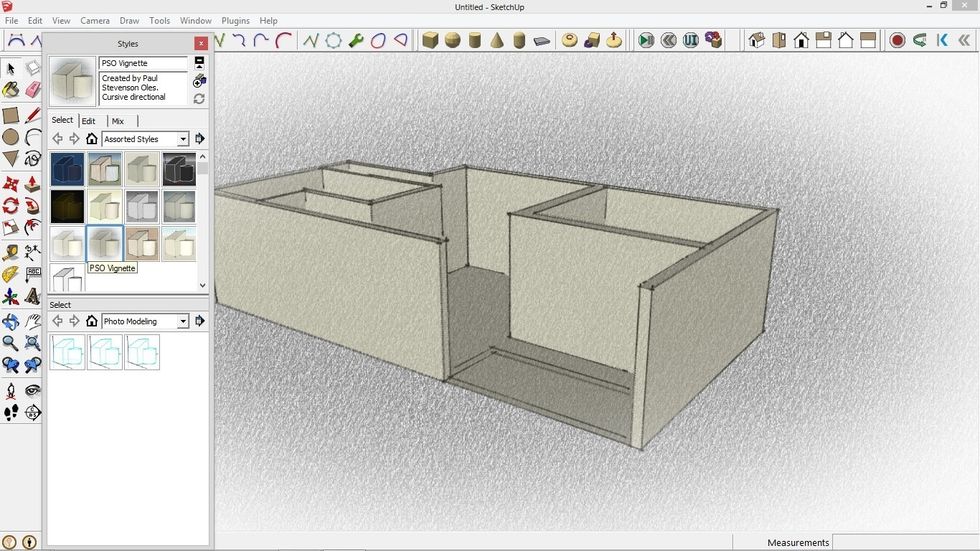Click the Iso house view icon
Image resolution: width=980 pixels, height=551 pixels.
pyautogui.click(x=757, y=41)
